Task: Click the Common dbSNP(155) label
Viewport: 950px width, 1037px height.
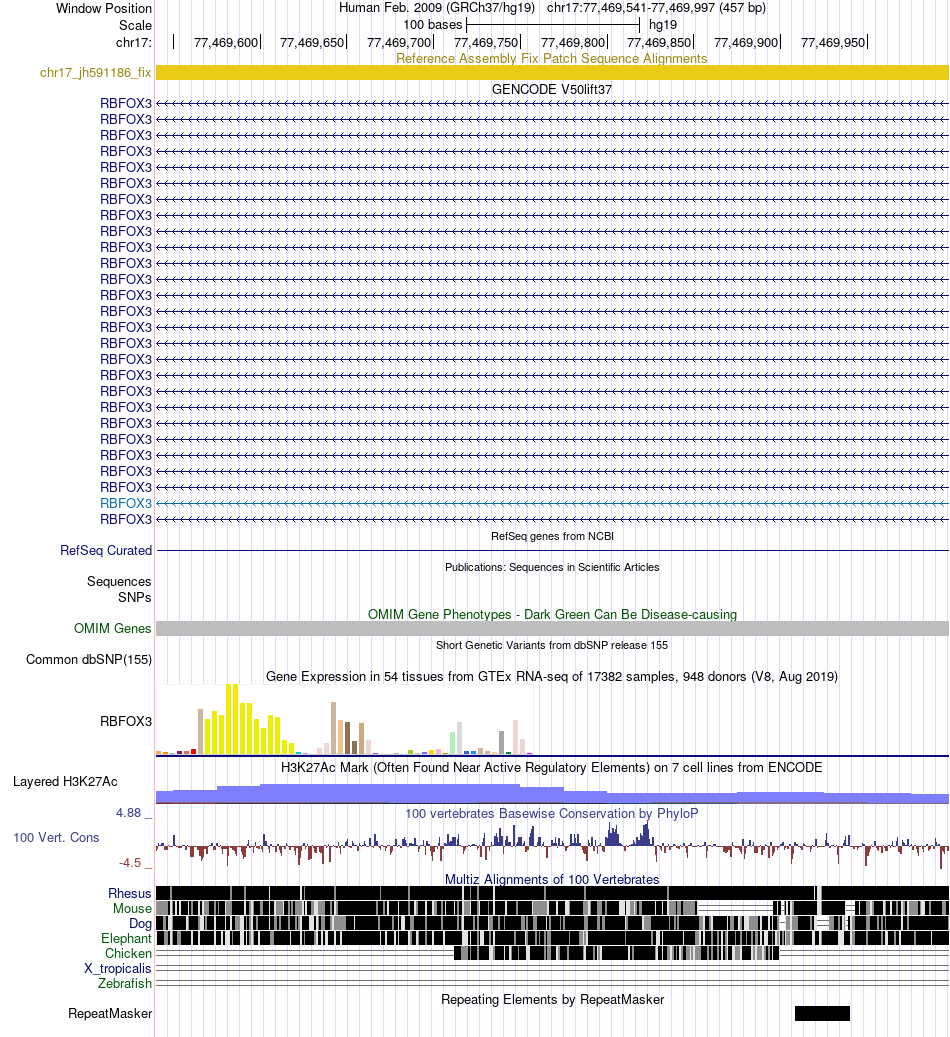Action: click(89, 659)
